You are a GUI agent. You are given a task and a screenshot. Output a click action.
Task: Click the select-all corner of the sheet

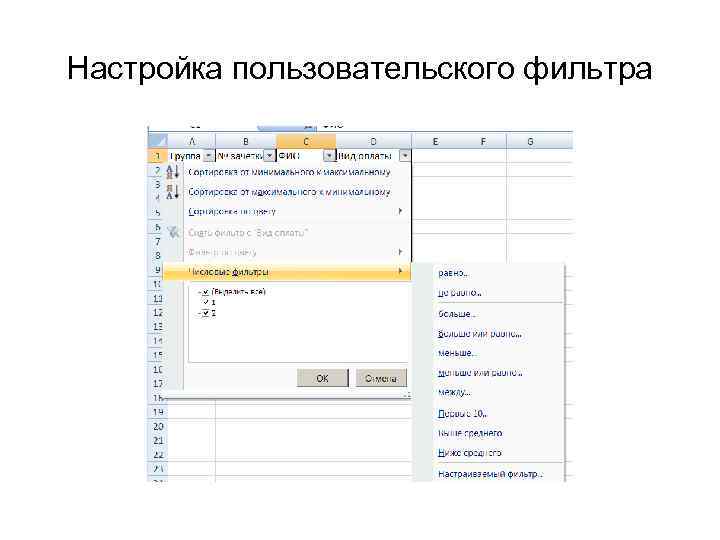click(x=158, y=141)
